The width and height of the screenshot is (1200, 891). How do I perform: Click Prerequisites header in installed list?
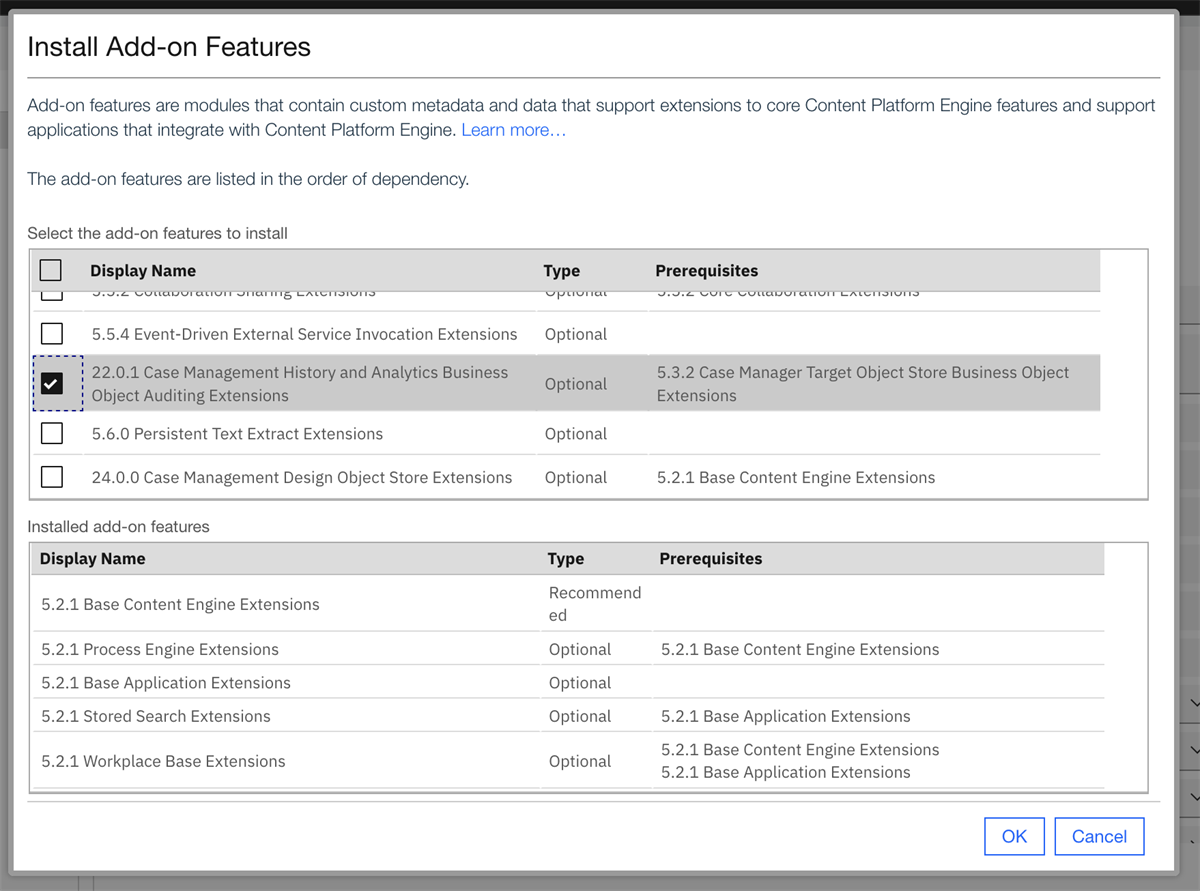point(711,559)
